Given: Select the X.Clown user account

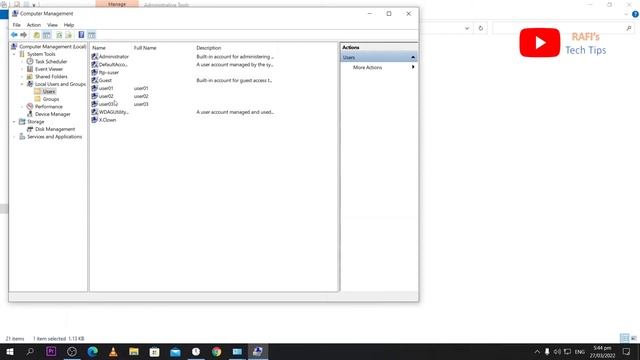Looking at the screenshot, I should pos(107,120).
